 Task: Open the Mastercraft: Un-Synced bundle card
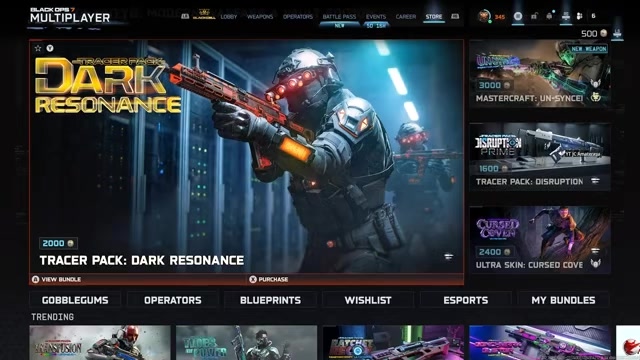tap(540, 73)
